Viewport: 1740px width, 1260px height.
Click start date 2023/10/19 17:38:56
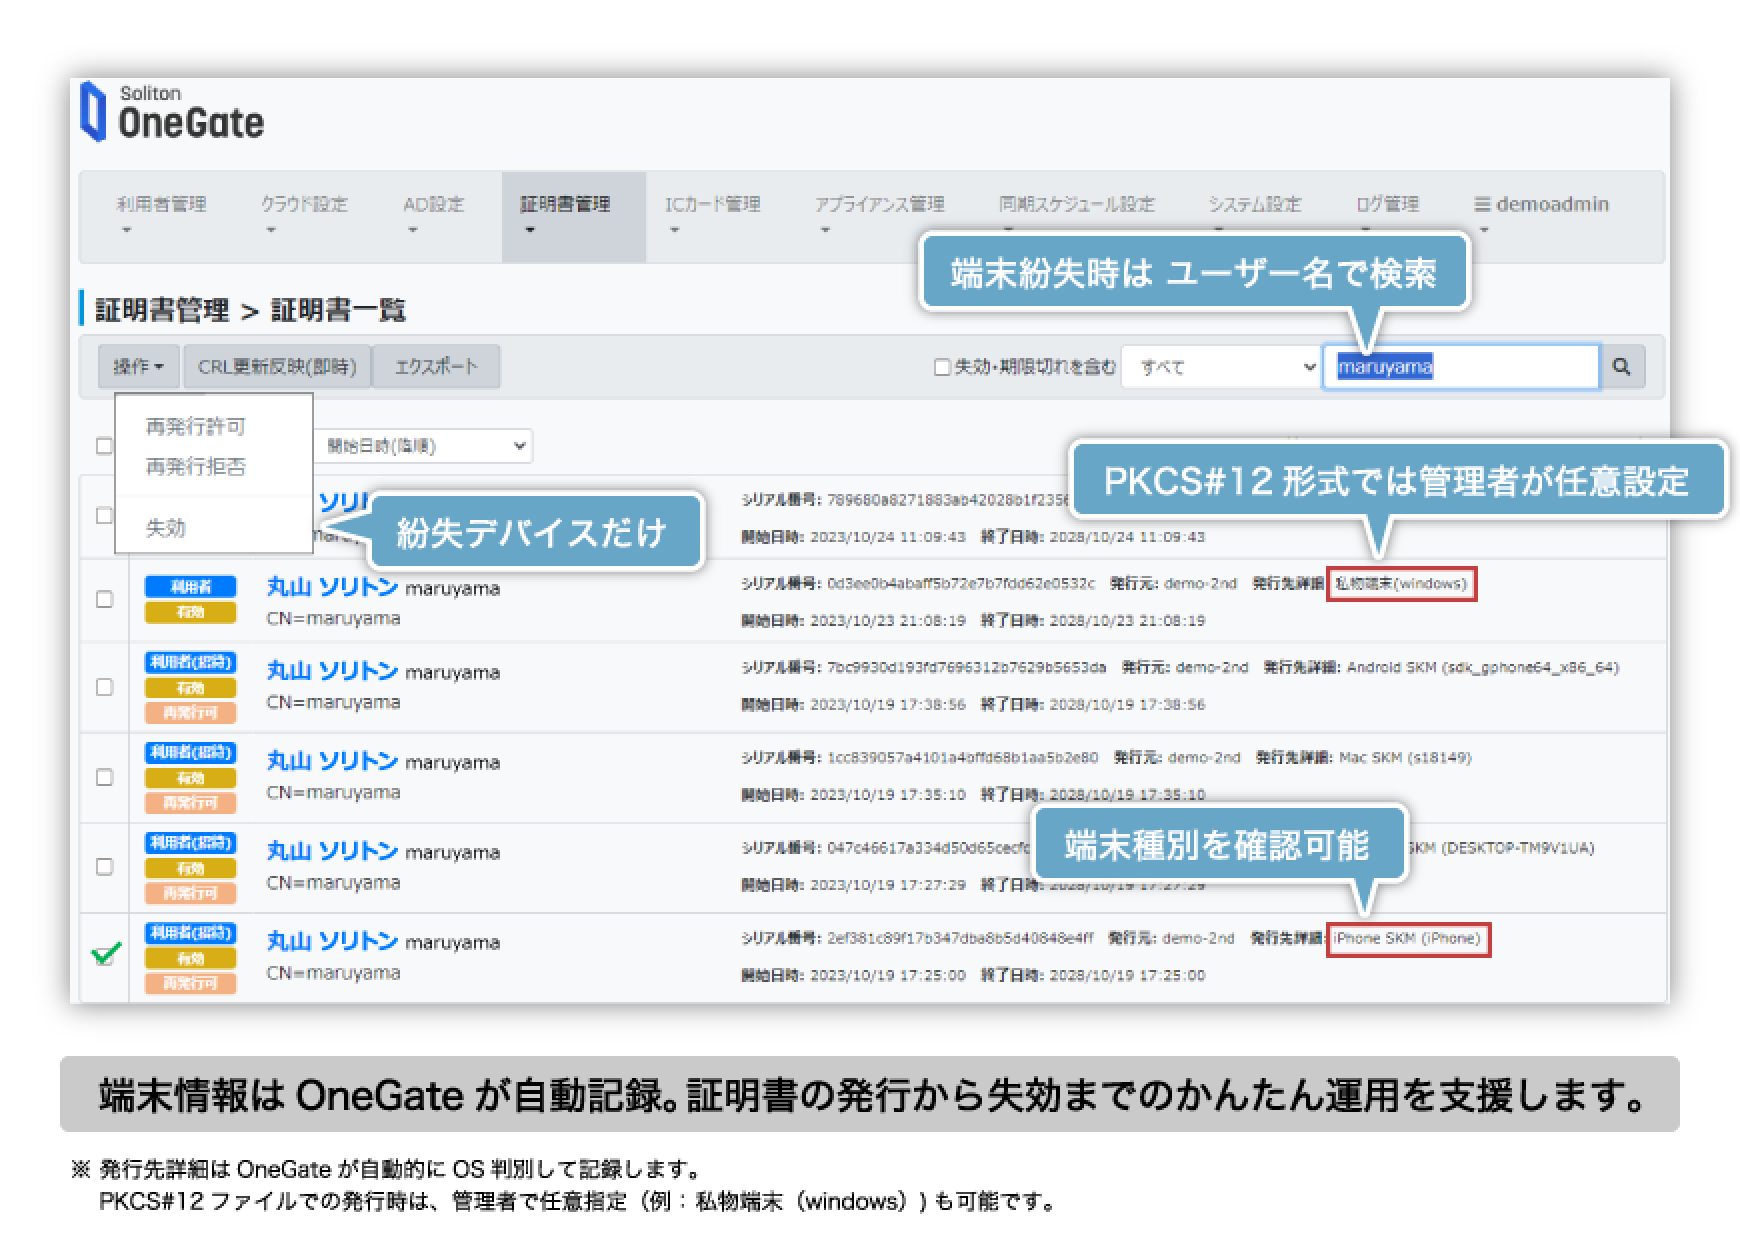[887, 705]
